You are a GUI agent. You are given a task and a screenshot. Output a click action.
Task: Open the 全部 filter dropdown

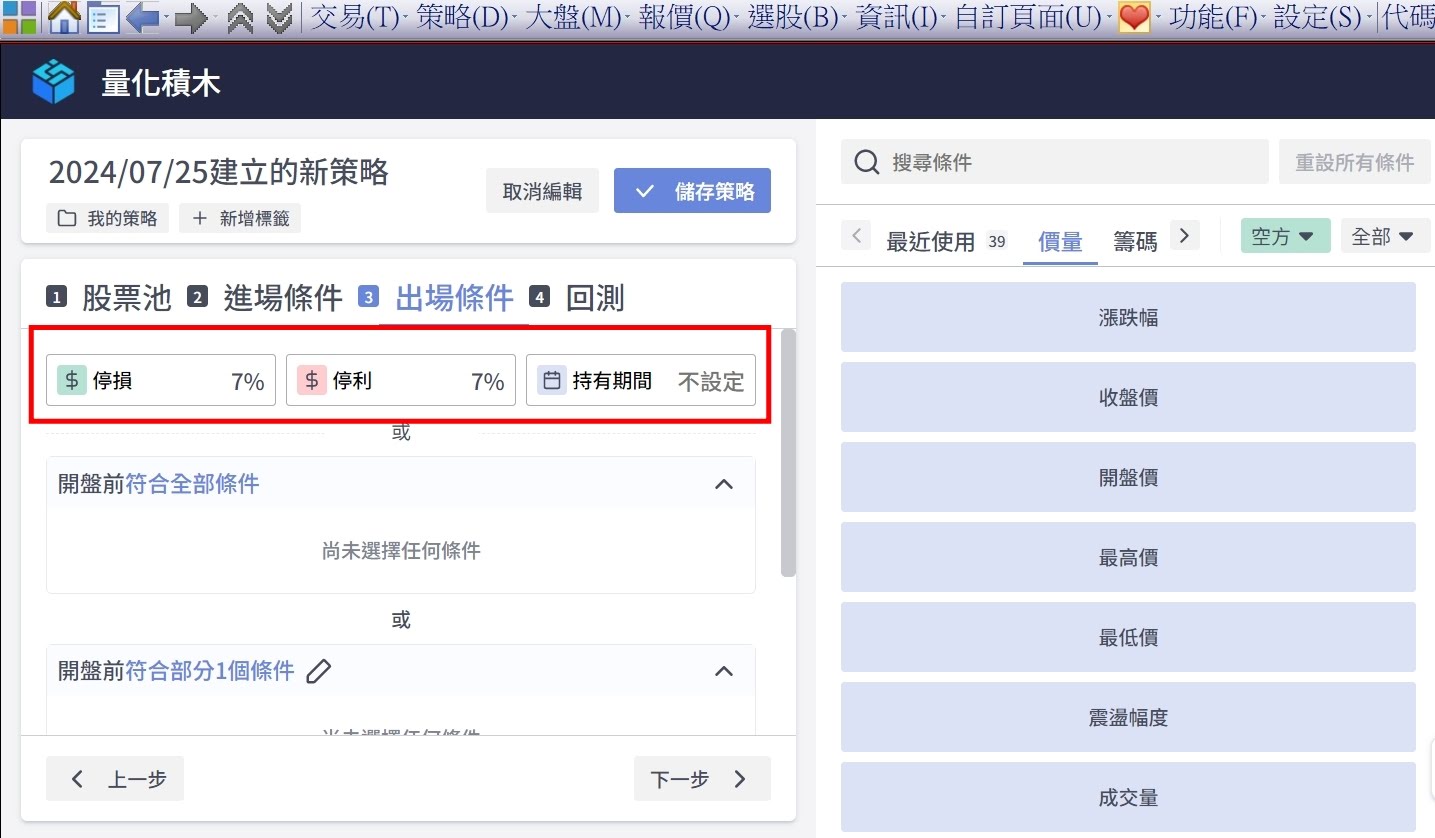point(1384,237)
